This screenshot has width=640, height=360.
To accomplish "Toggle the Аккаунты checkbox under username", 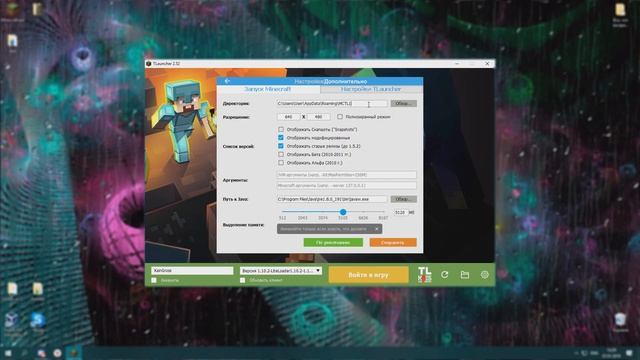I will (154, 280).
